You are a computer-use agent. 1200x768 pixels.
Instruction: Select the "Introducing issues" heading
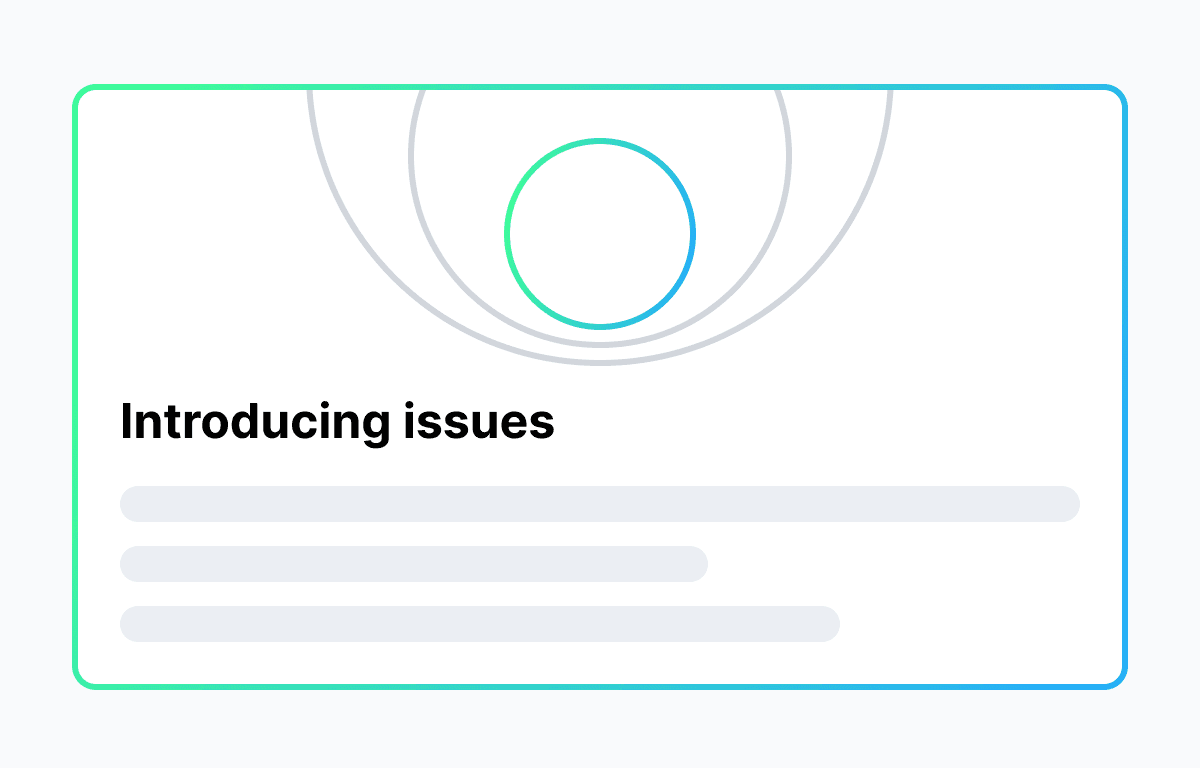337,422
